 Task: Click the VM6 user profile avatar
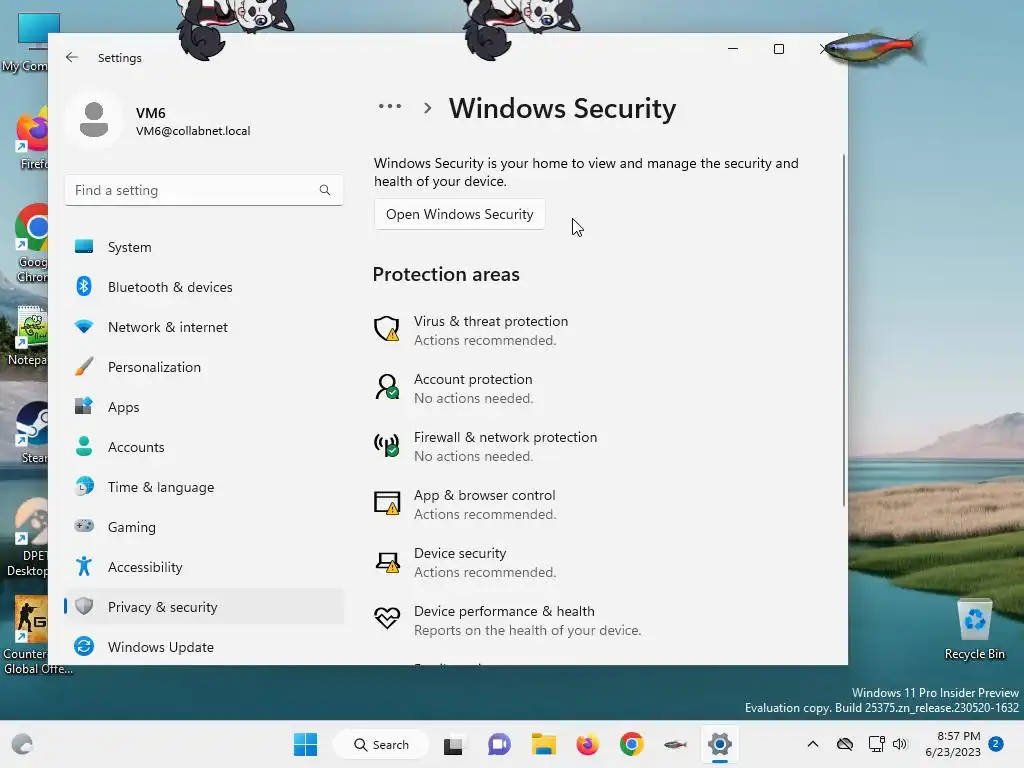coord(94,120)
